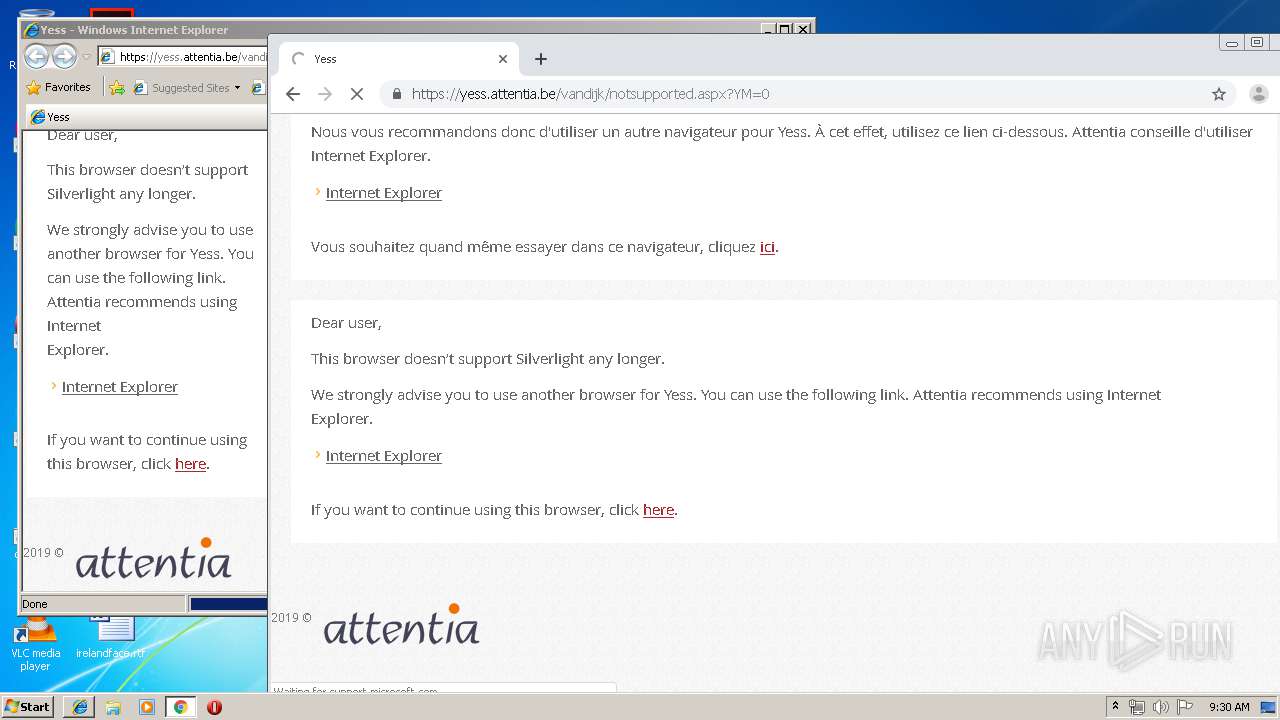
Task: Click 'Dear user,' text in Chrome page
Action: pyautogui.click(x=346, y=323)
